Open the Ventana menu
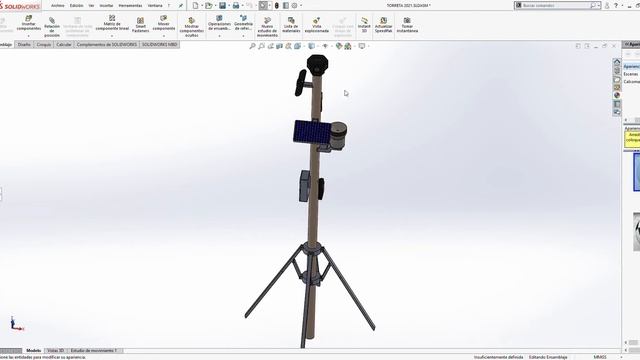 155,6
